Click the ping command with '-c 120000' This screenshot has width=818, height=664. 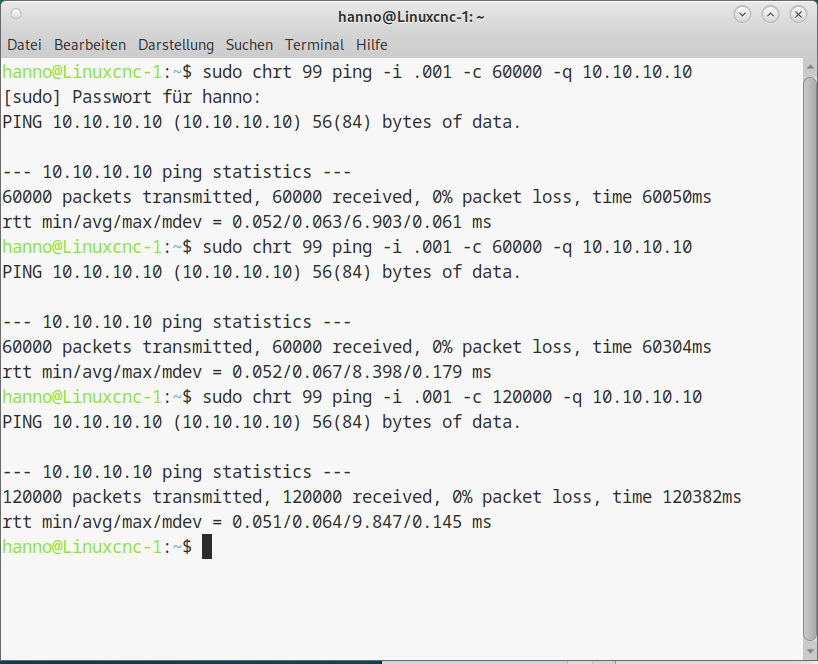pyautogui.click(x=452, y=397)
